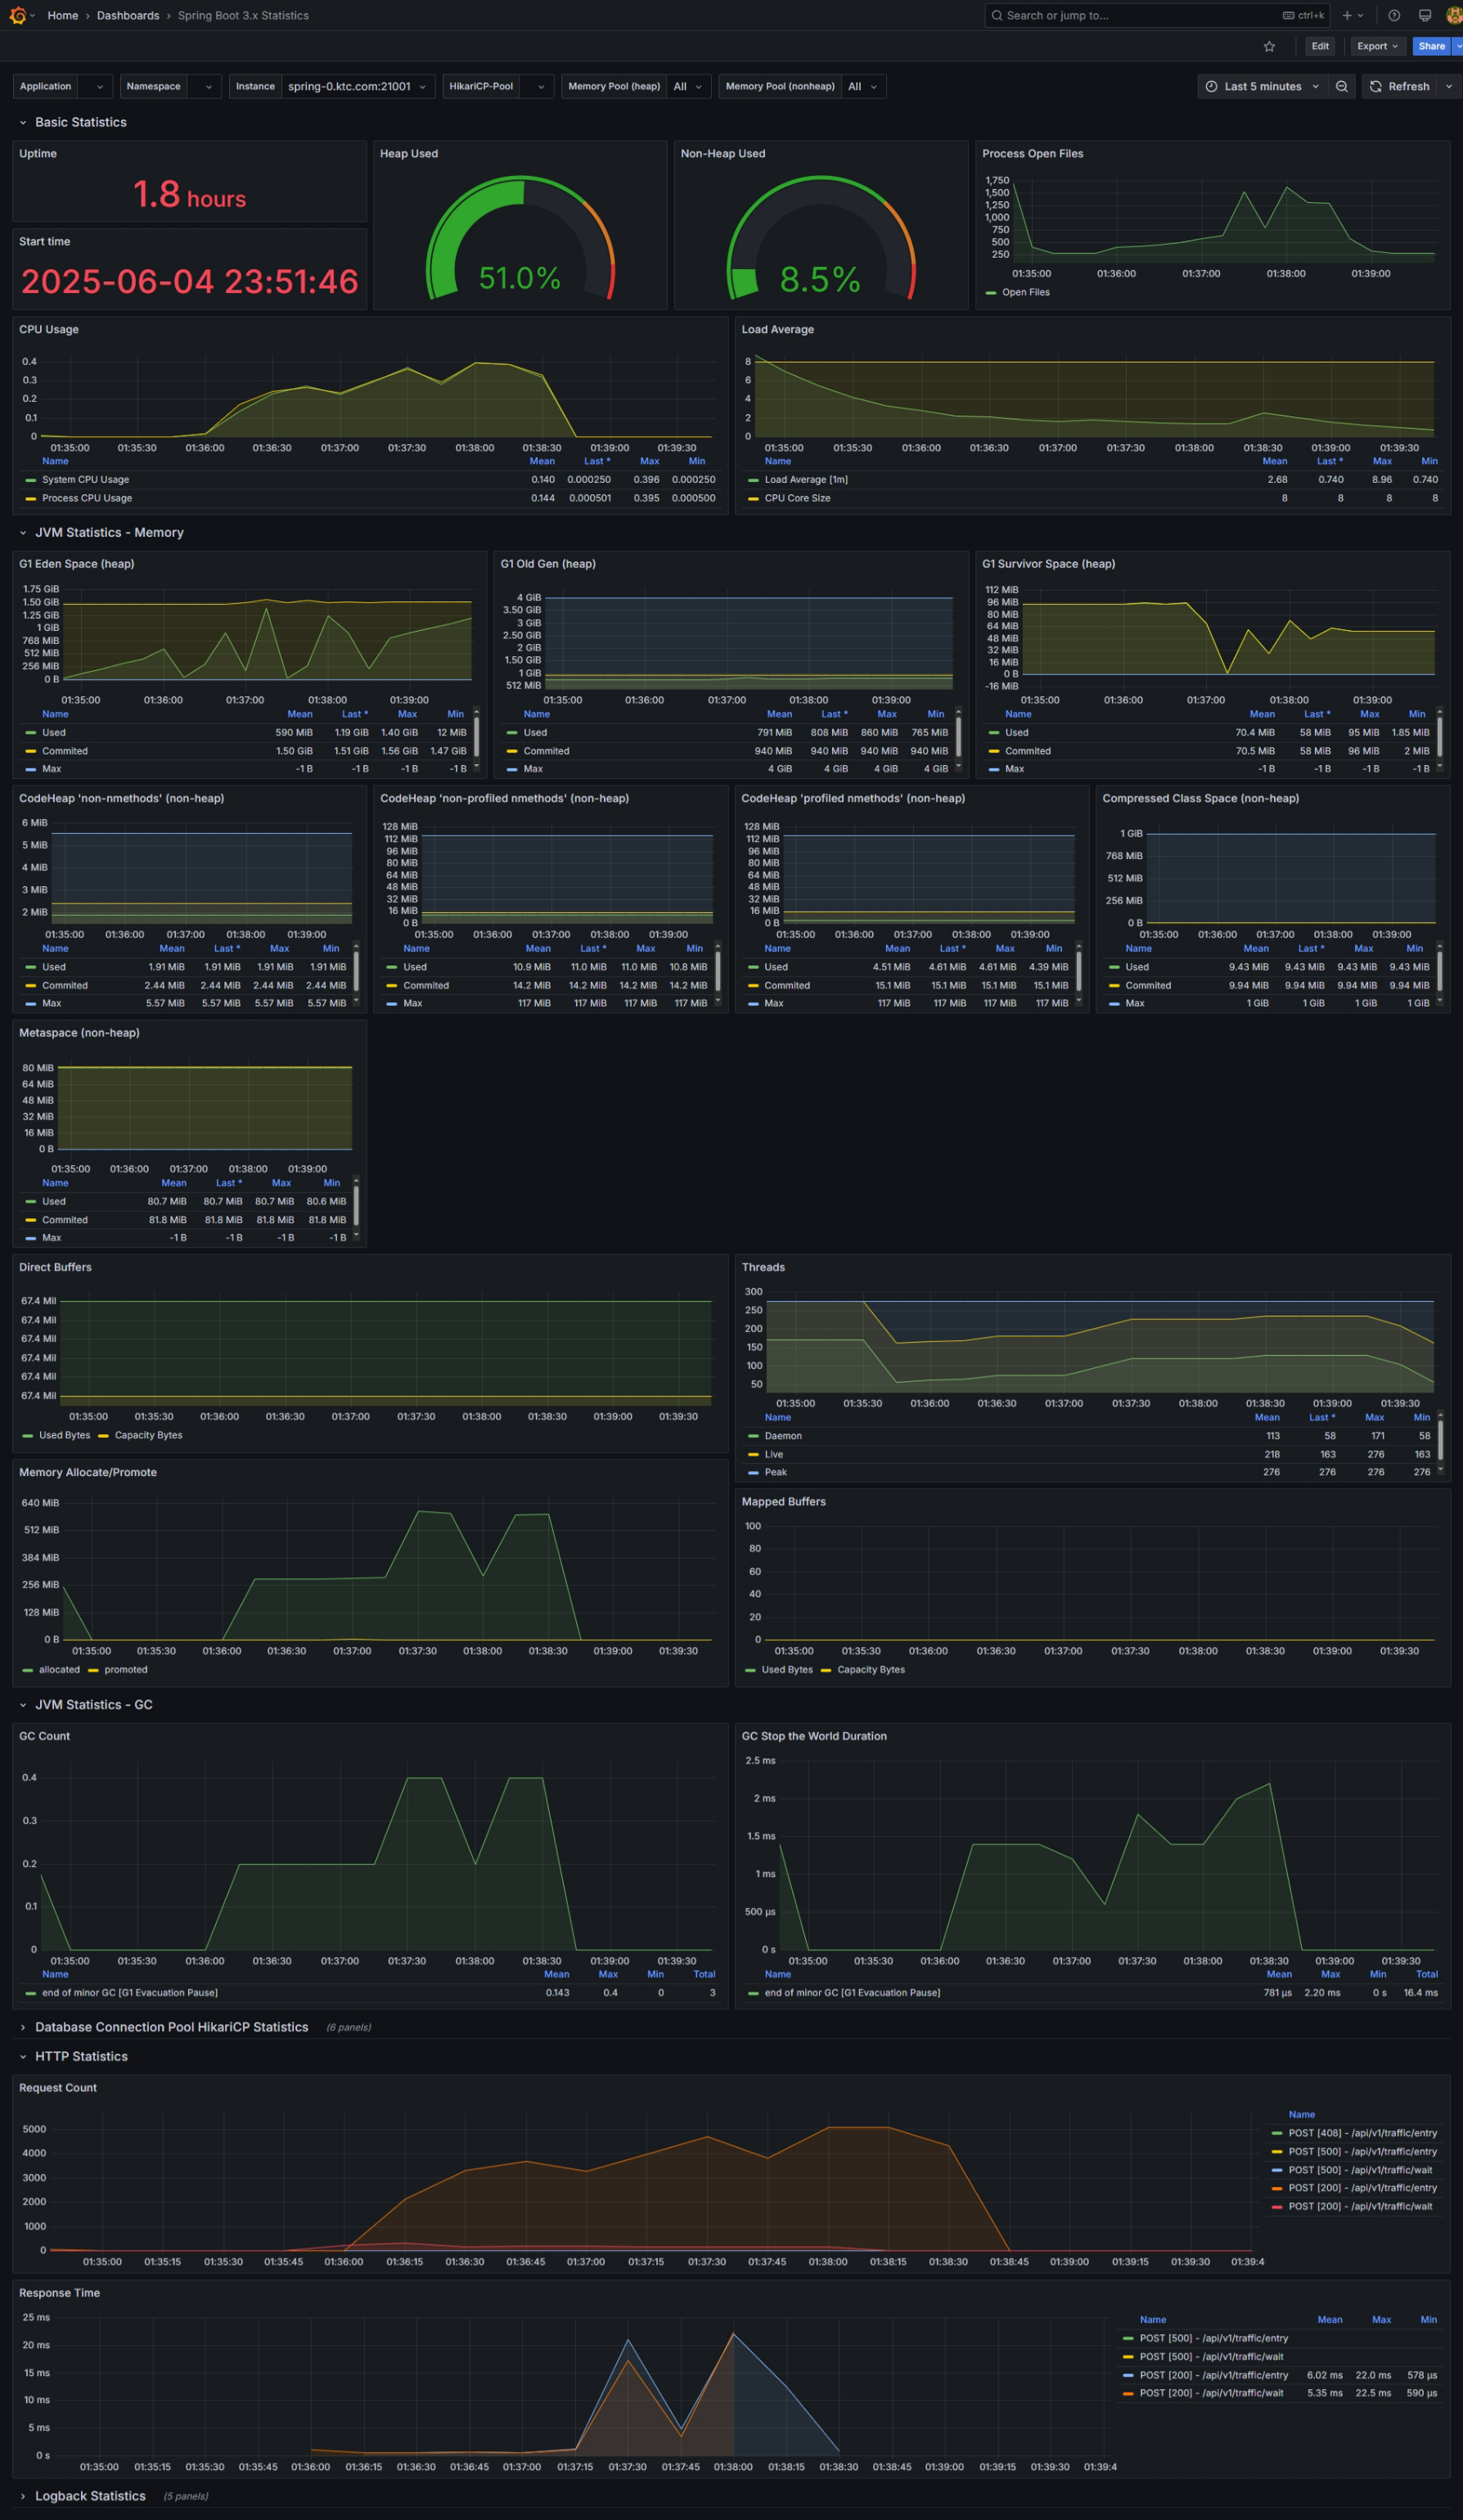This screenshot has width=1463, height=2520.
Task: Click the Edit button
Action: pyautogui.click(x=1320, y=46)
